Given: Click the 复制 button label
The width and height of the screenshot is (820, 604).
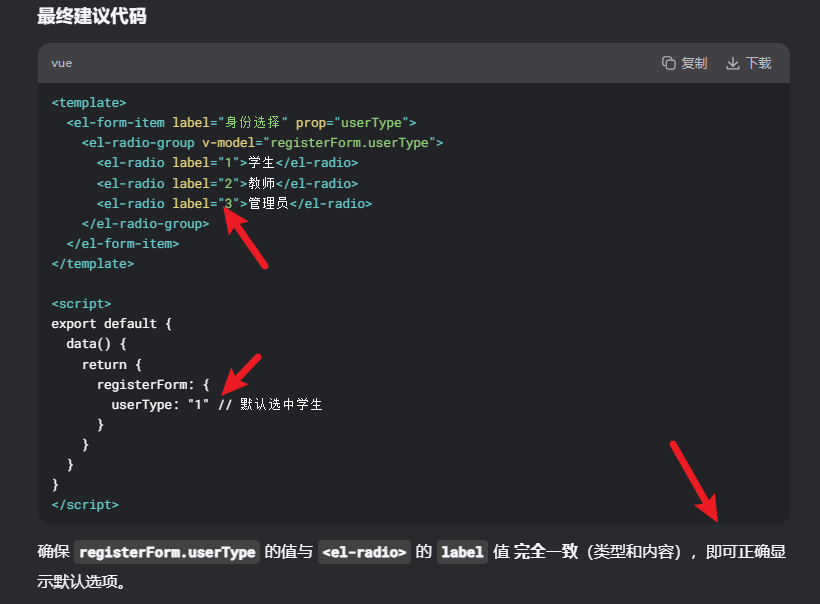Looking at the screenshot, I should [694, 63].
